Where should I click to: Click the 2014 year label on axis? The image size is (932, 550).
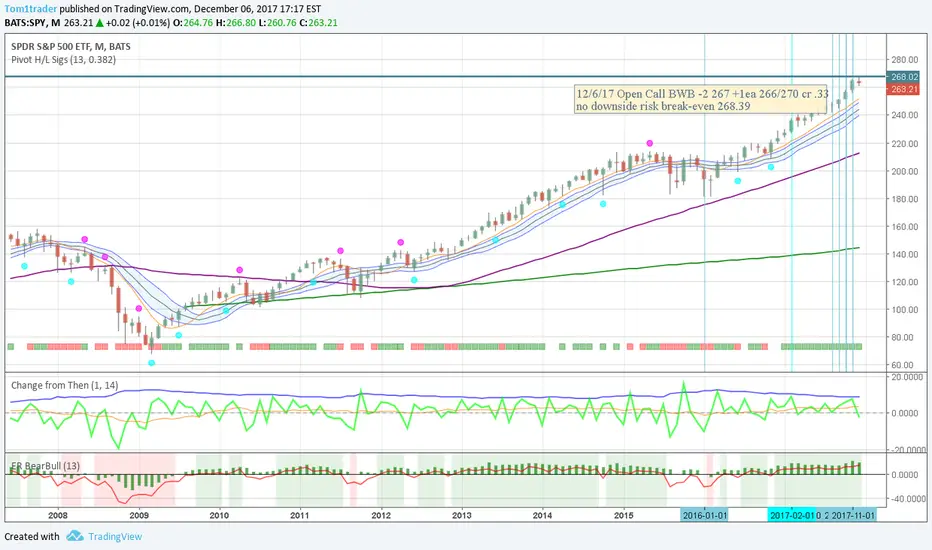click(x=542, y=515)
